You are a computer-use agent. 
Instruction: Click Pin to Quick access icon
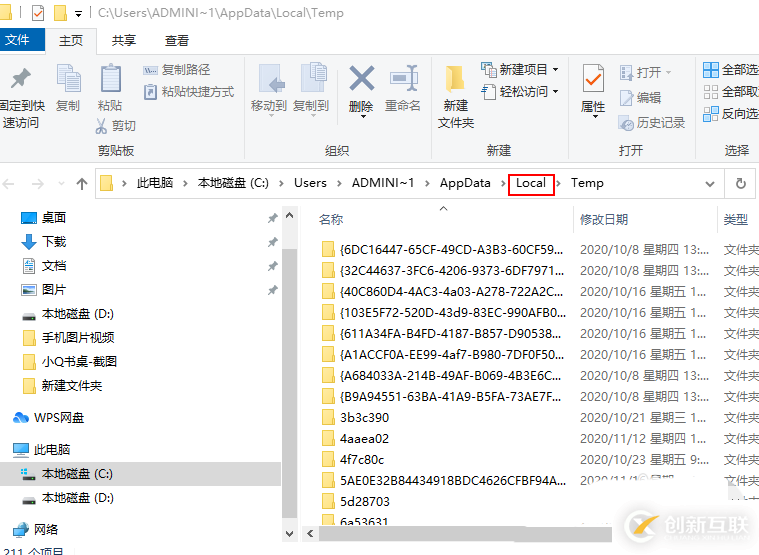[21, 79]
